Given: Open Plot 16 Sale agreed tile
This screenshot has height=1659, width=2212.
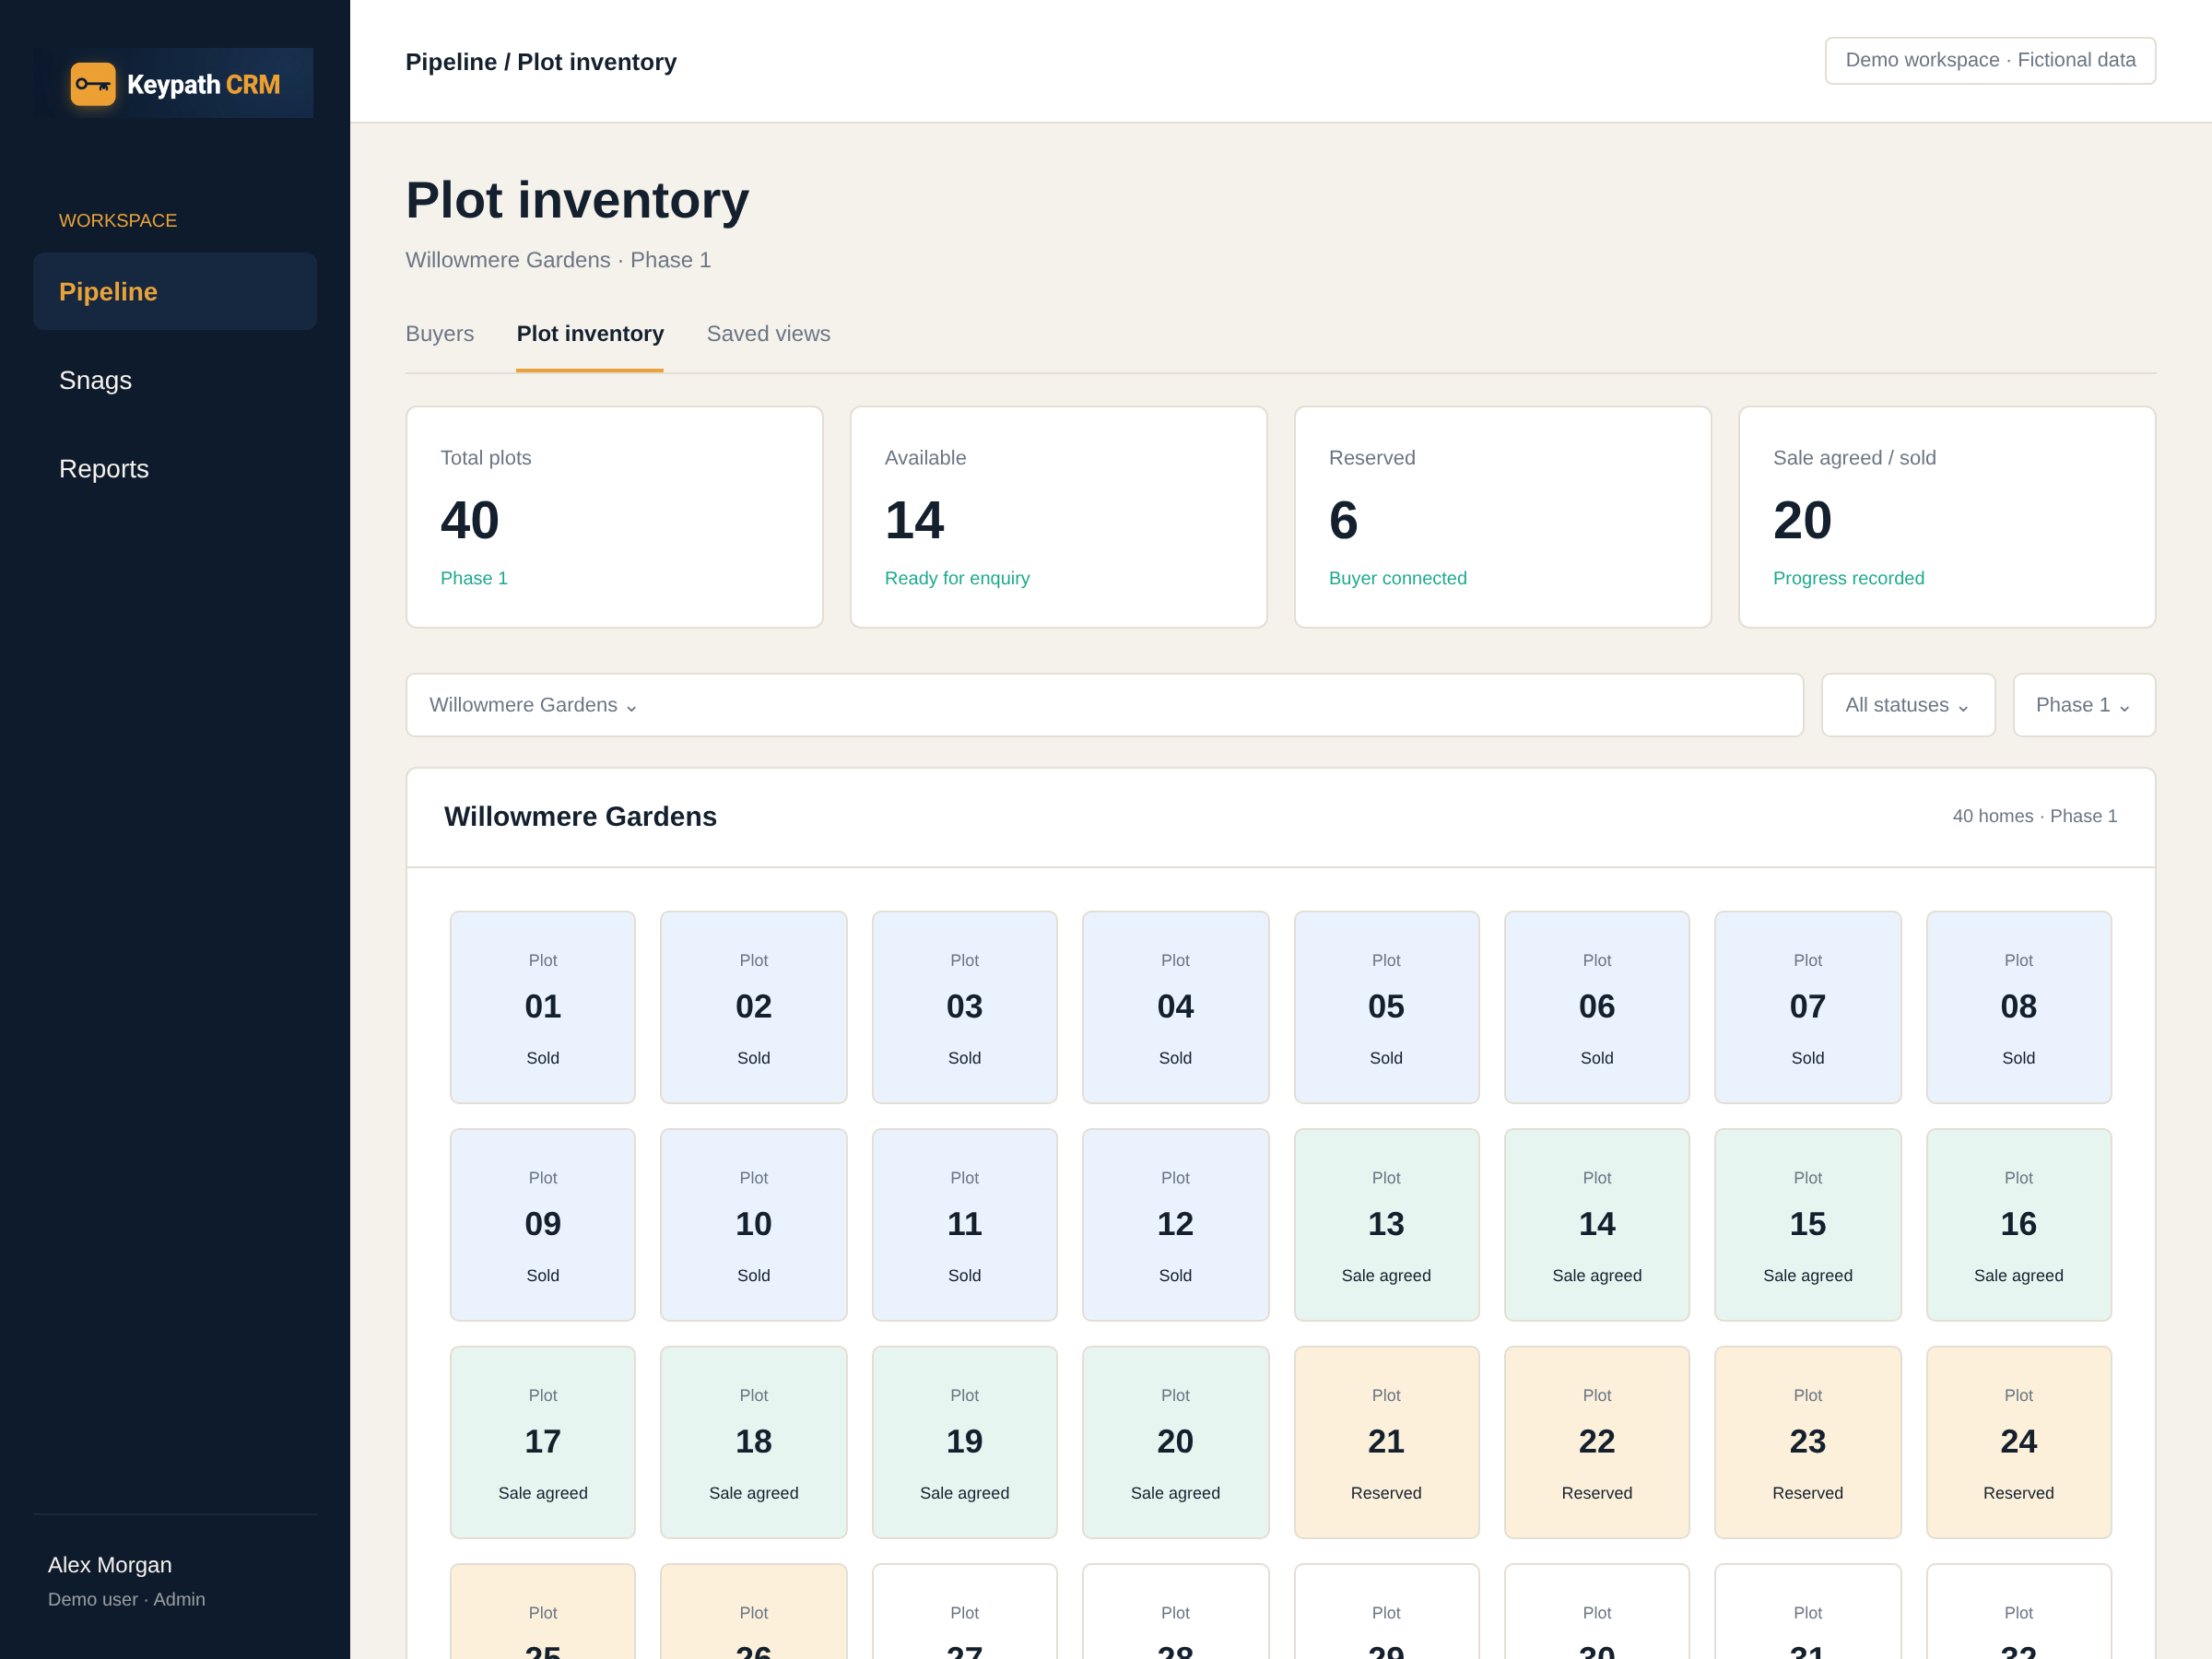Looking at the screenshot, I should (x=2018, y=1225).
